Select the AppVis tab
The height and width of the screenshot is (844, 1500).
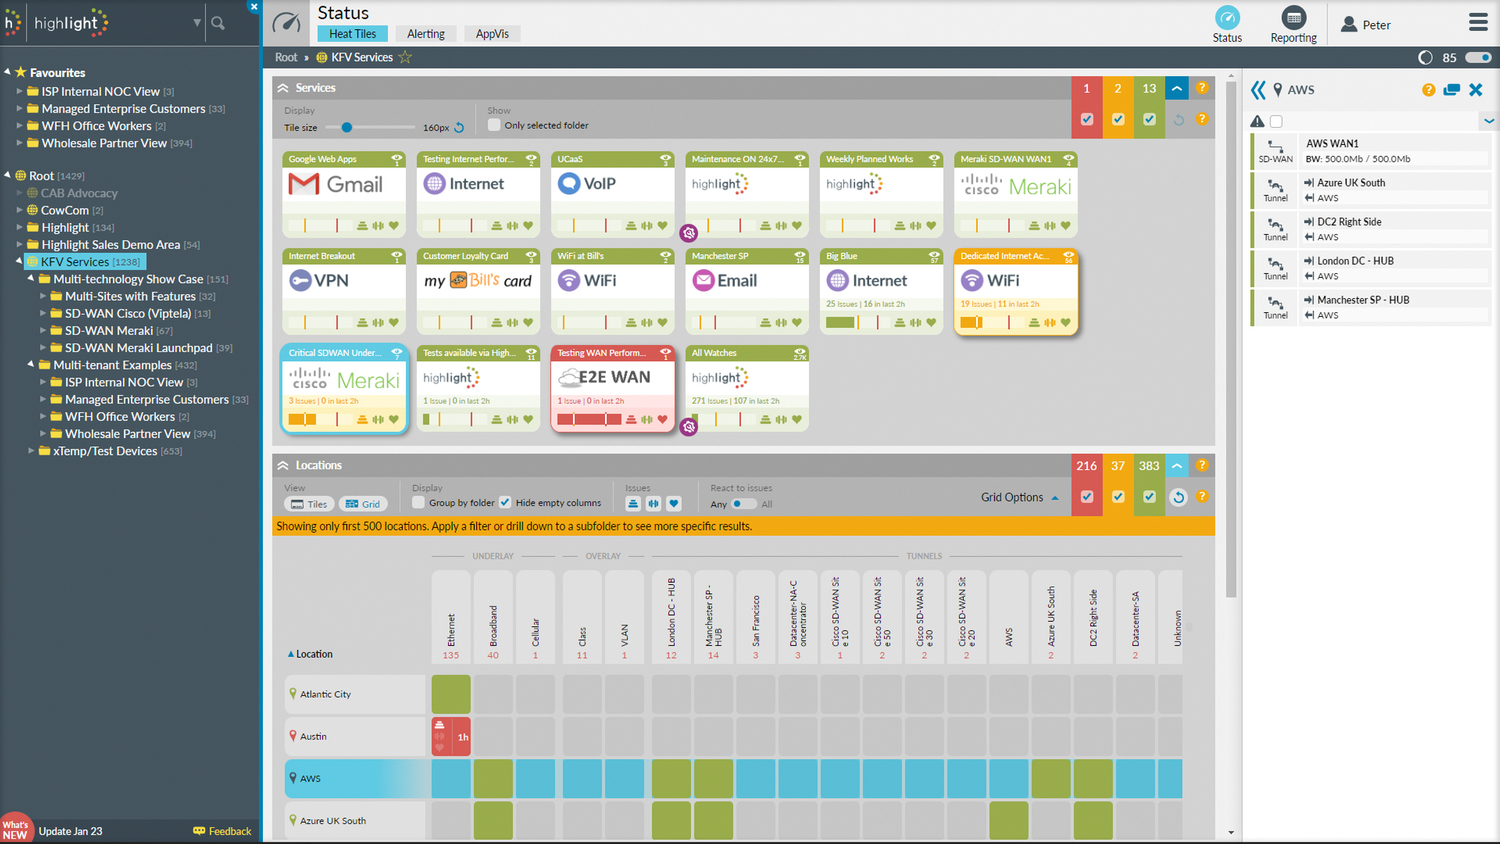click(x=491, y=33)
